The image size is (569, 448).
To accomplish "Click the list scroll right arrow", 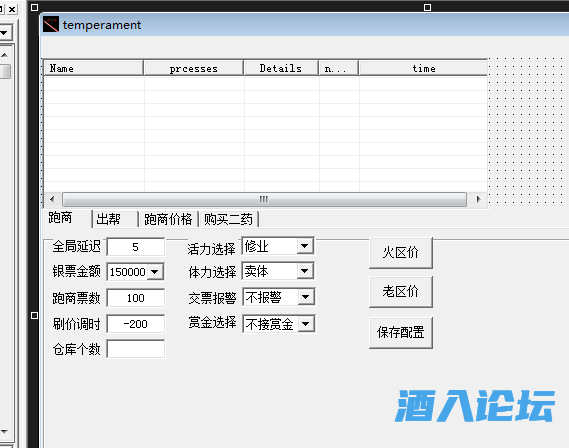I will pyautogui.click(x=478, y=199).
